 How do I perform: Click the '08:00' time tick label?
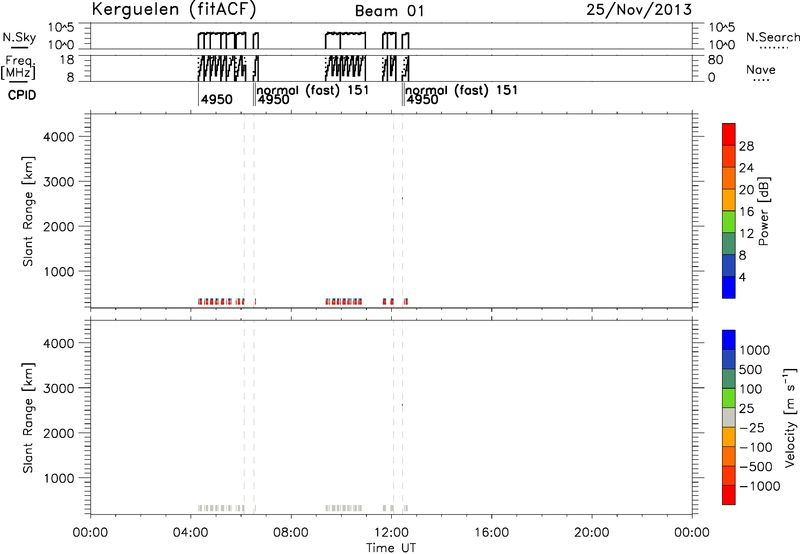click(291, 533)
